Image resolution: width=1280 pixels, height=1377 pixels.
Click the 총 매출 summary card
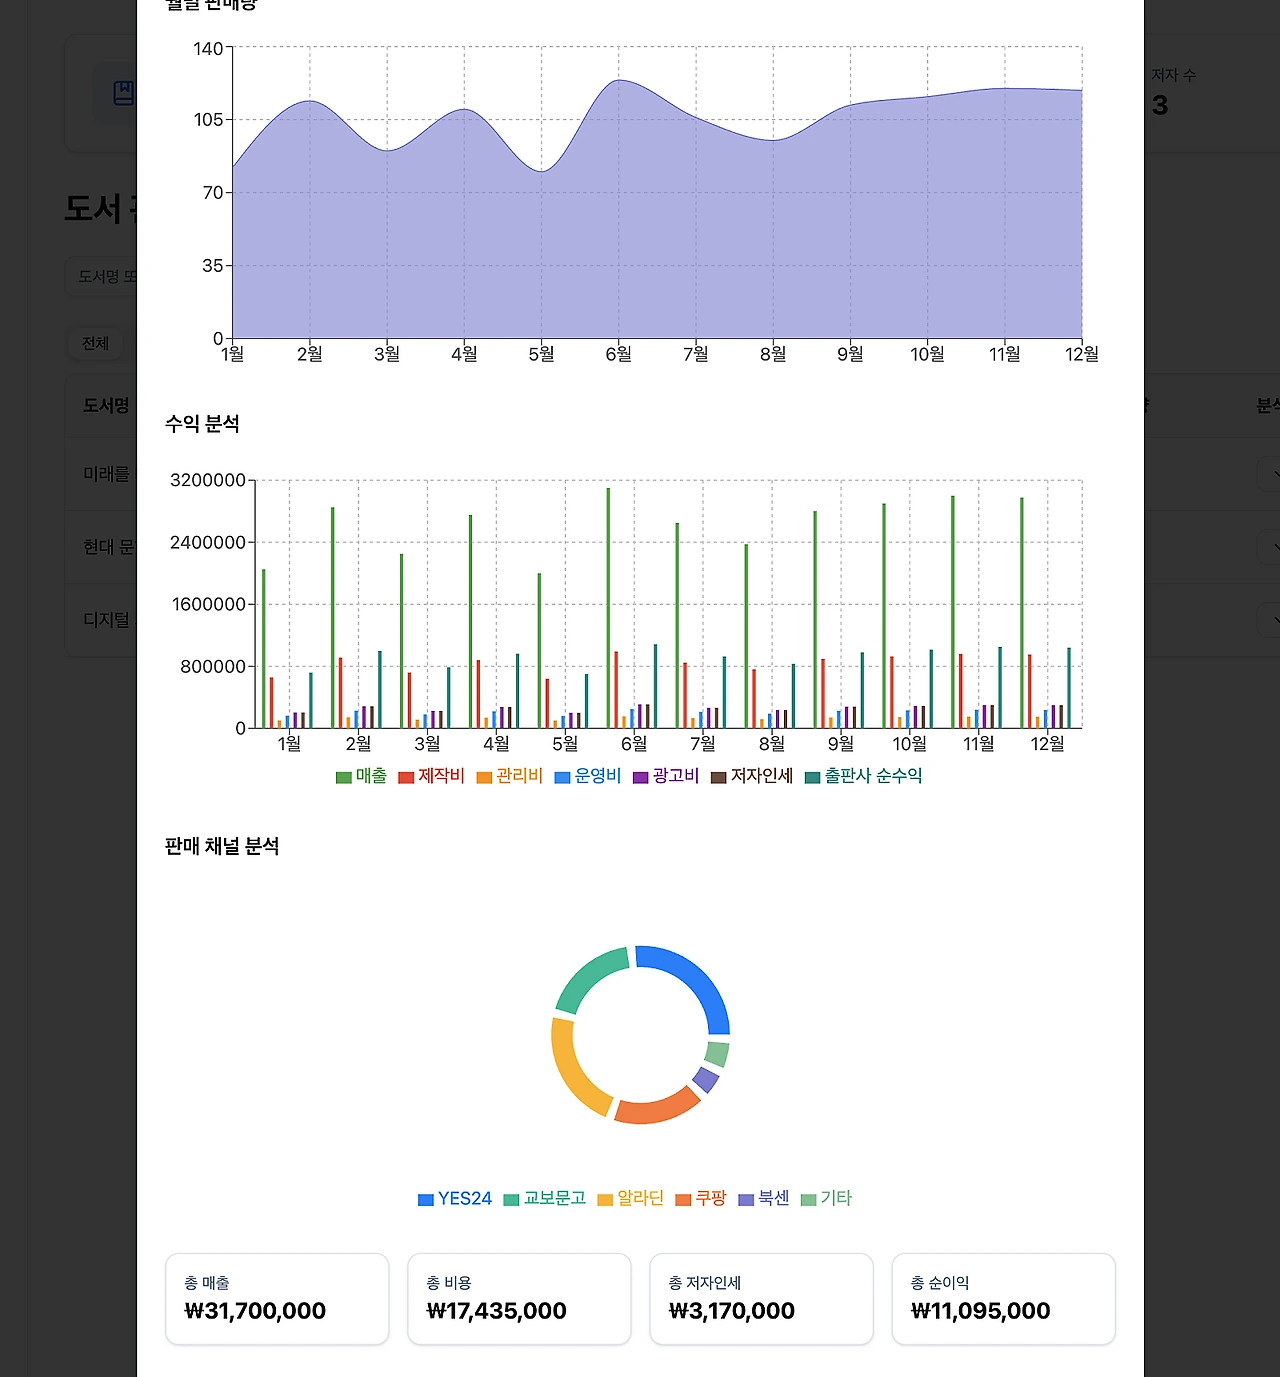click(x=277, y=1299)
